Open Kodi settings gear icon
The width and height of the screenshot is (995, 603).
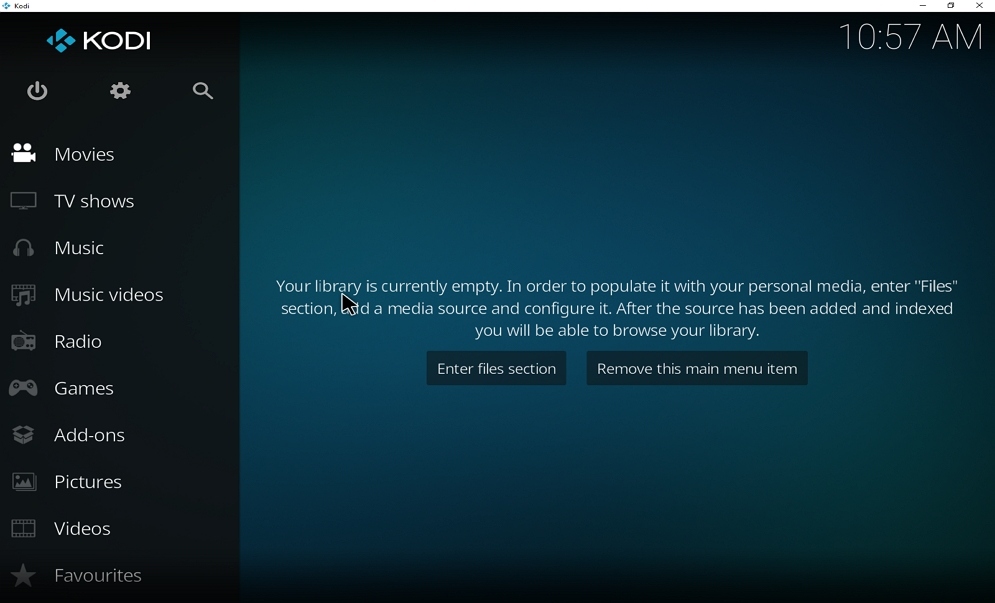[120, 91]
